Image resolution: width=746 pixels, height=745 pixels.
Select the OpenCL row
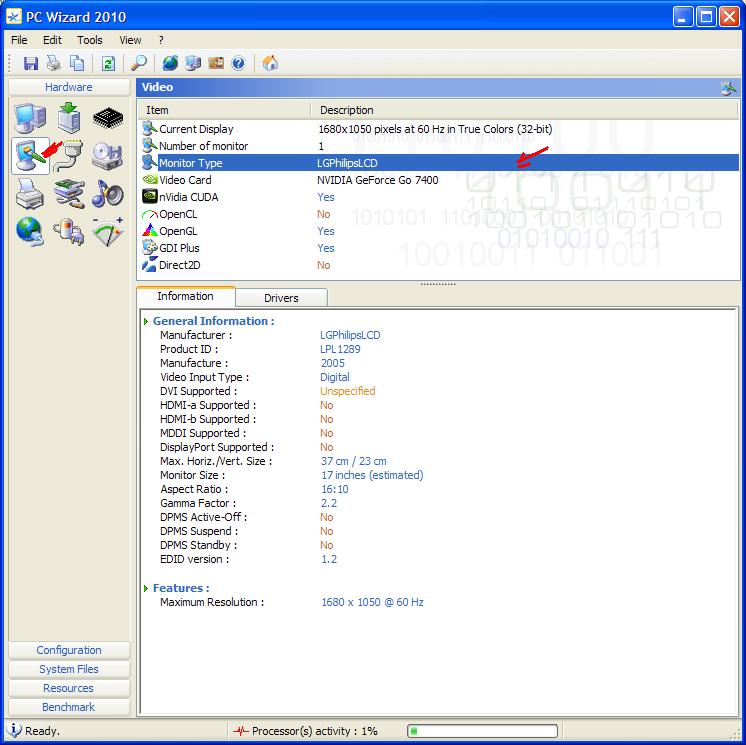[439, 214]
